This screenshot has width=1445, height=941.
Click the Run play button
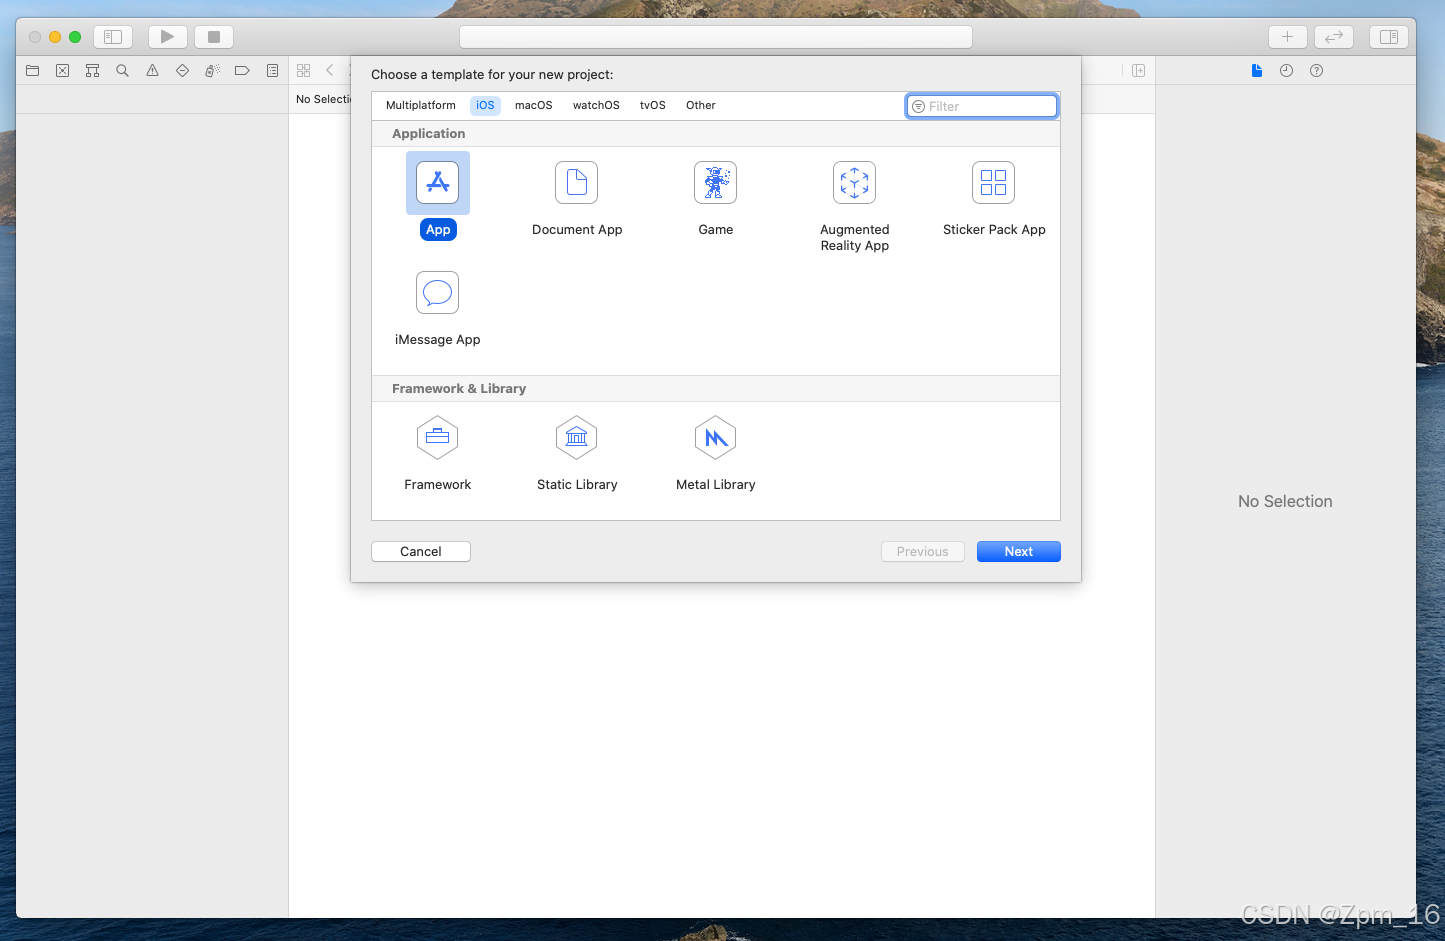(168, 37)
